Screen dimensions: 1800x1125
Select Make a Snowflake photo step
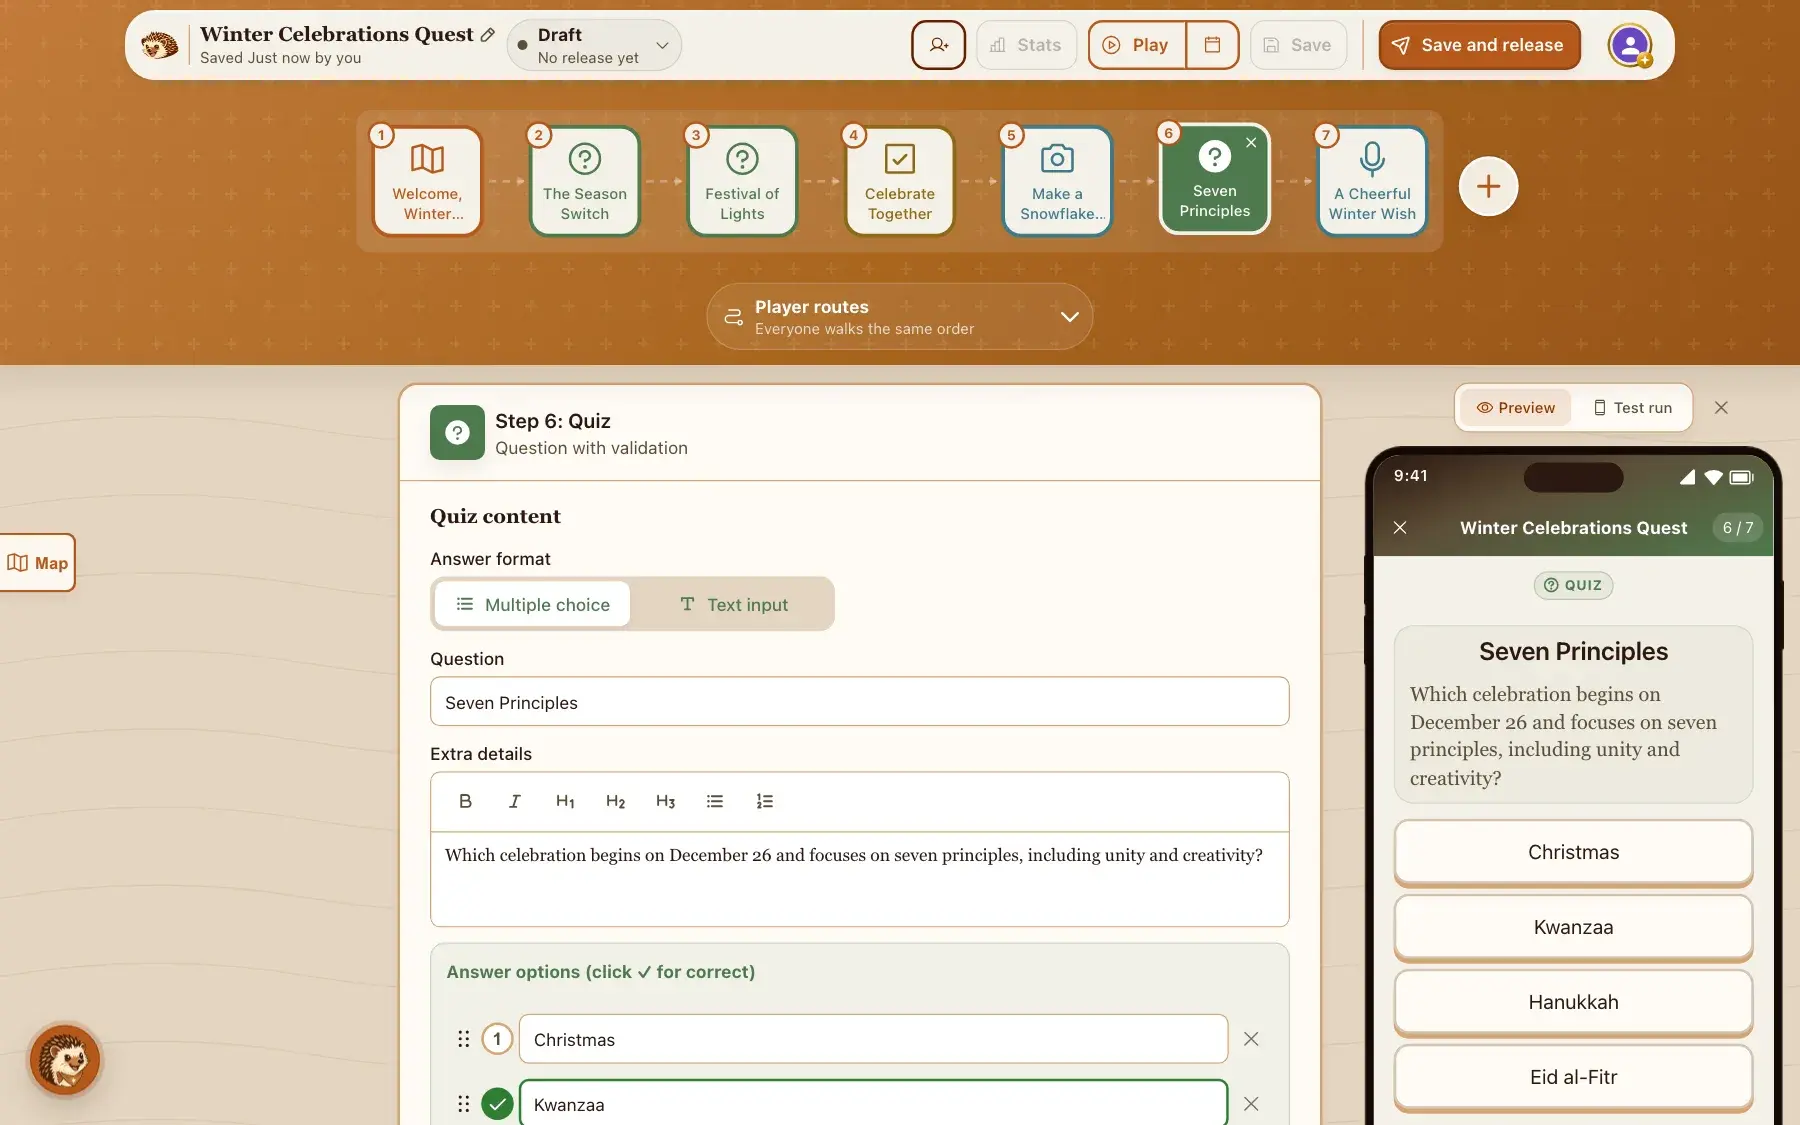(x=1057, y=182)
